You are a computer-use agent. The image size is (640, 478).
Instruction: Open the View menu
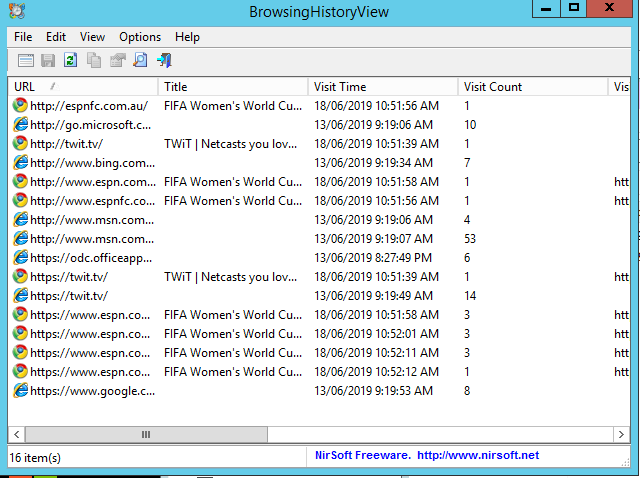(92, 37)
